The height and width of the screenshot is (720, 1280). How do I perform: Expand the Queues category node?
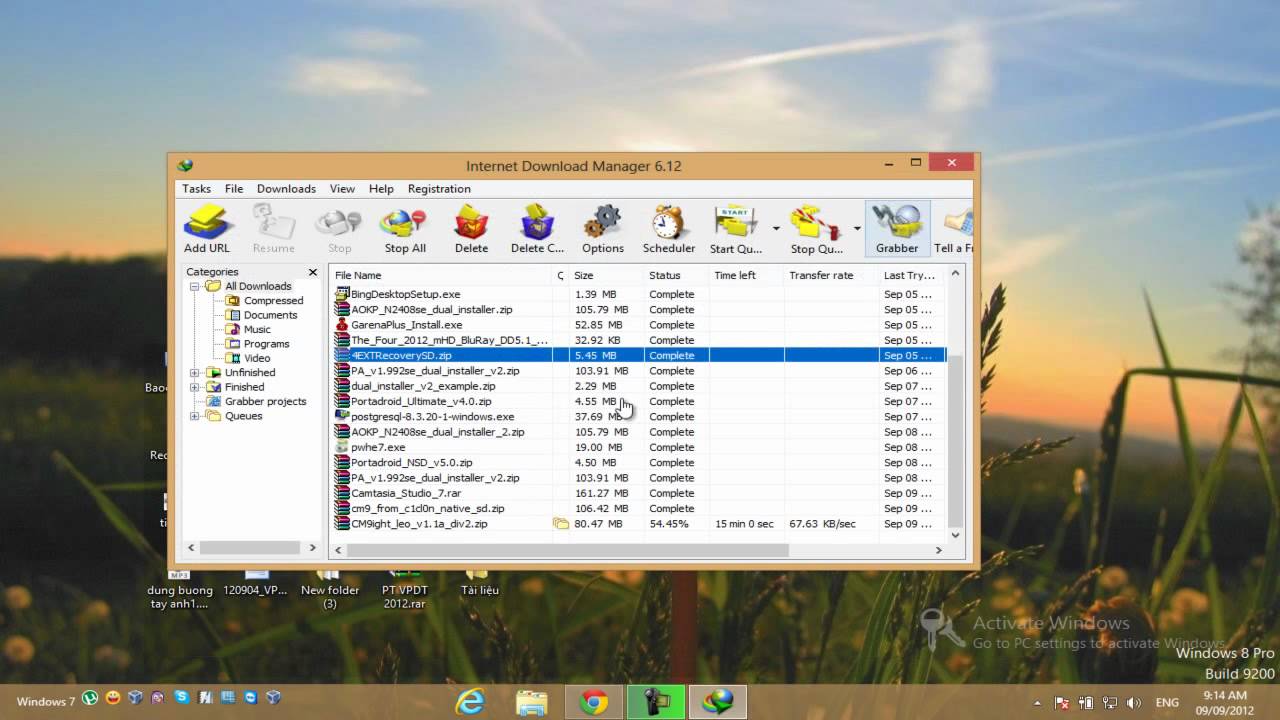point(195,416)
